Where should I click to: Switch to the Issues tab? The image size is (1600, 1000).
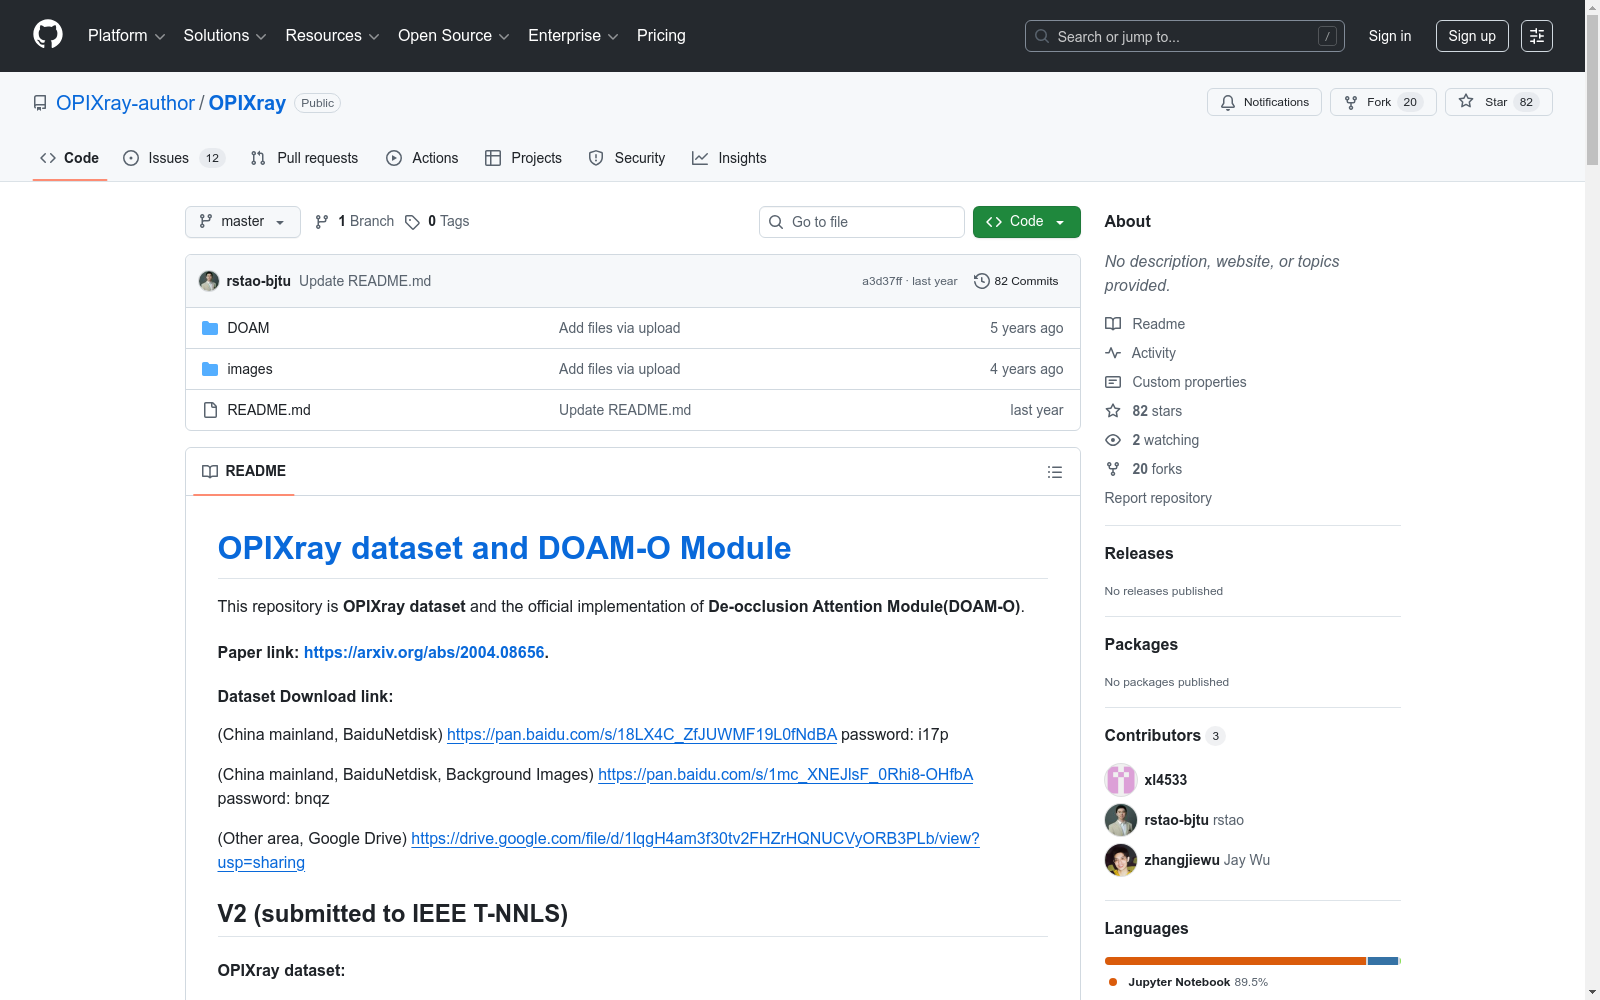point(173,158)
